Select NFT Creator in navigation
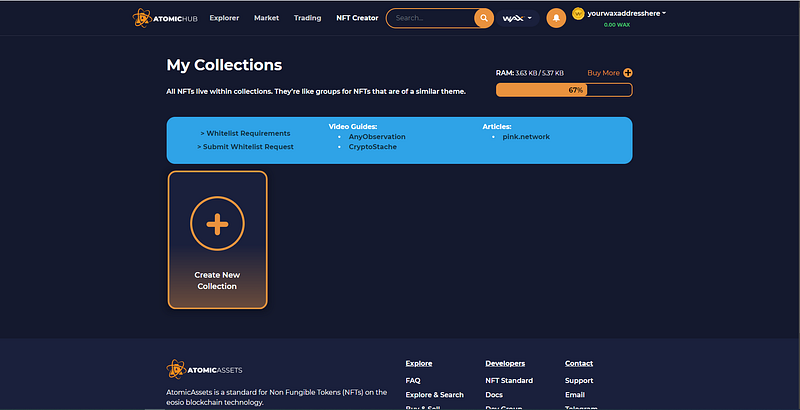Screen dimensions: 800x410 coord(357,18)
